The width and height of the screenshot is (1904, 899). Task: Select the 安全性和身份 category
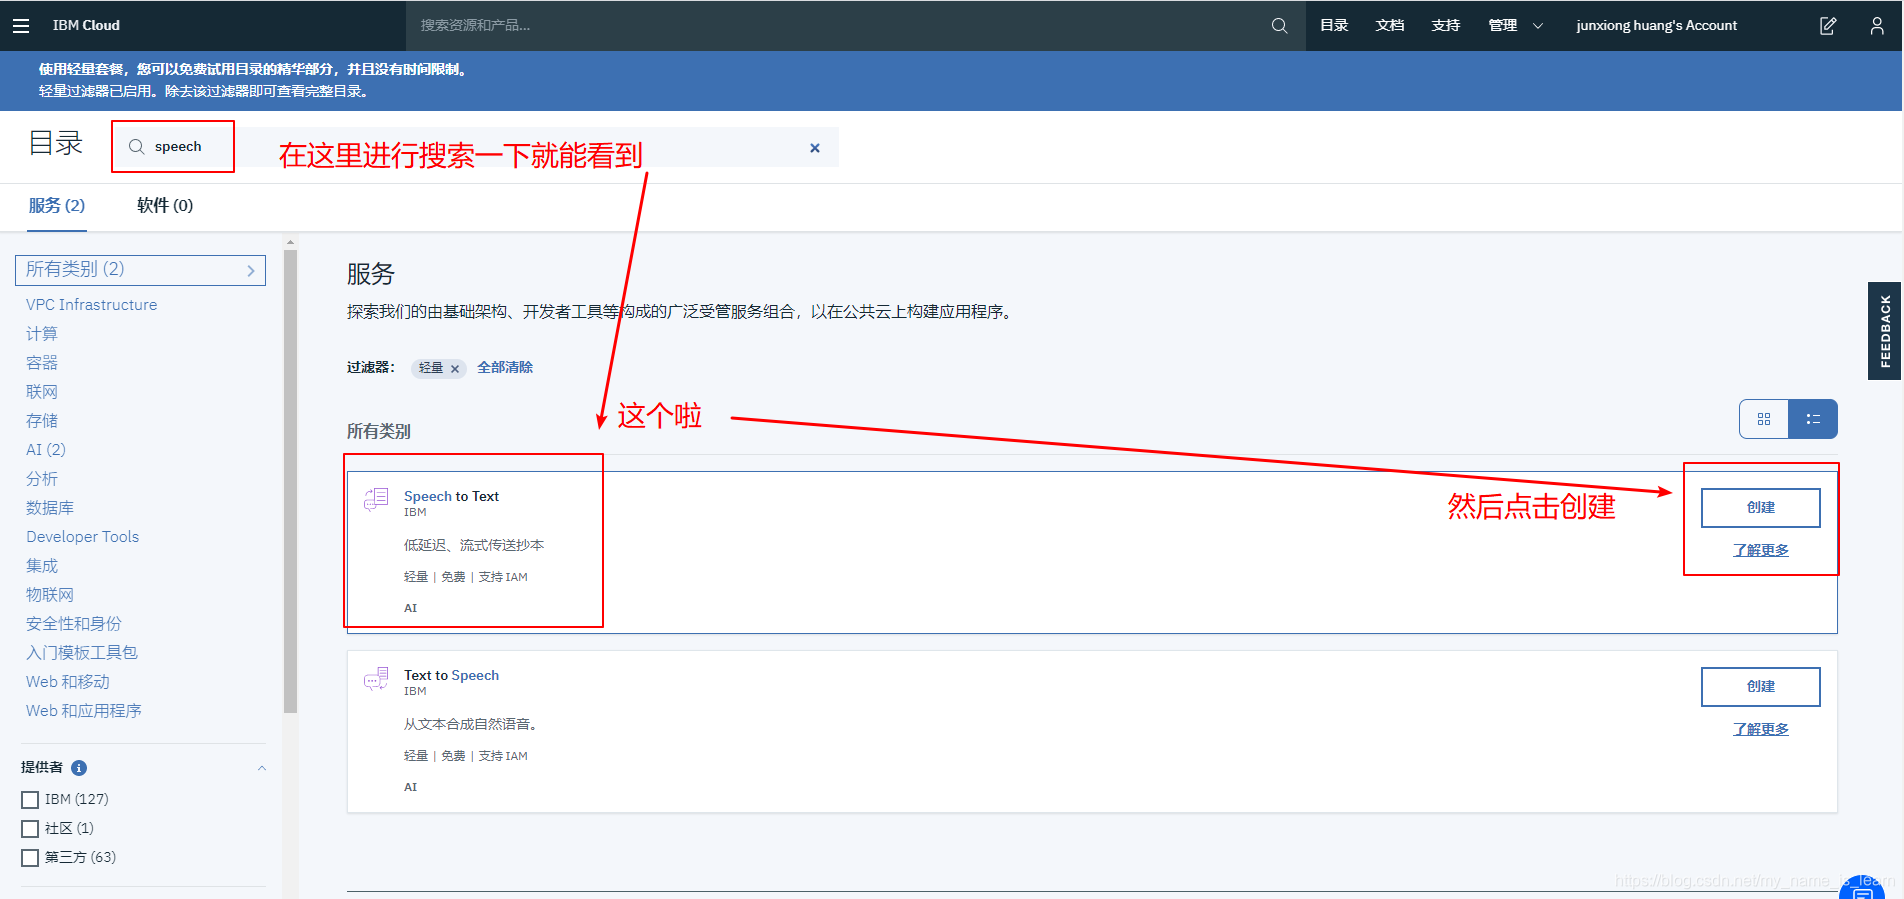74,624
